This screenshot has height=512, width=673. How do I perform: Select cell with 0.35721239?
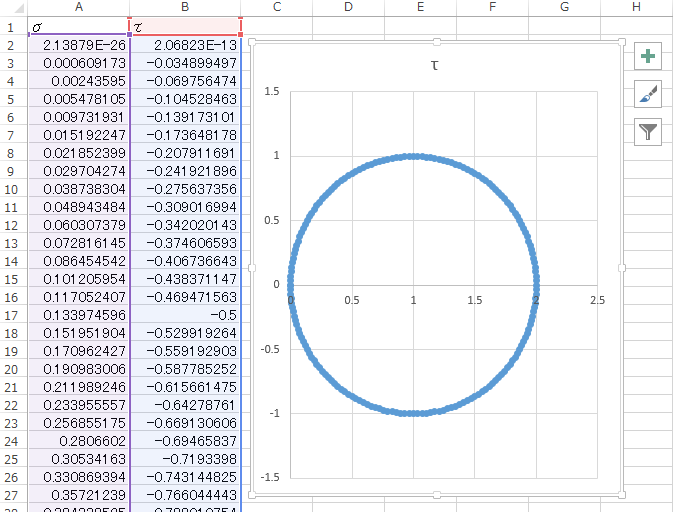79,495
